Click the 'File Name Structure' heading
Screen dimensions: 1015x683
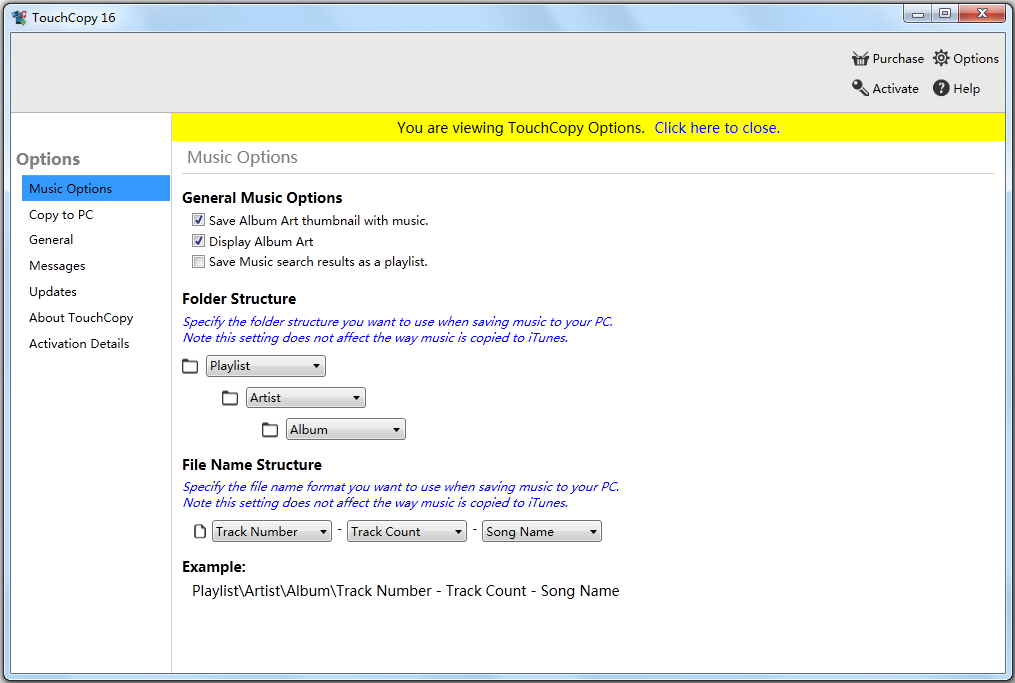[x=252, y=465]
